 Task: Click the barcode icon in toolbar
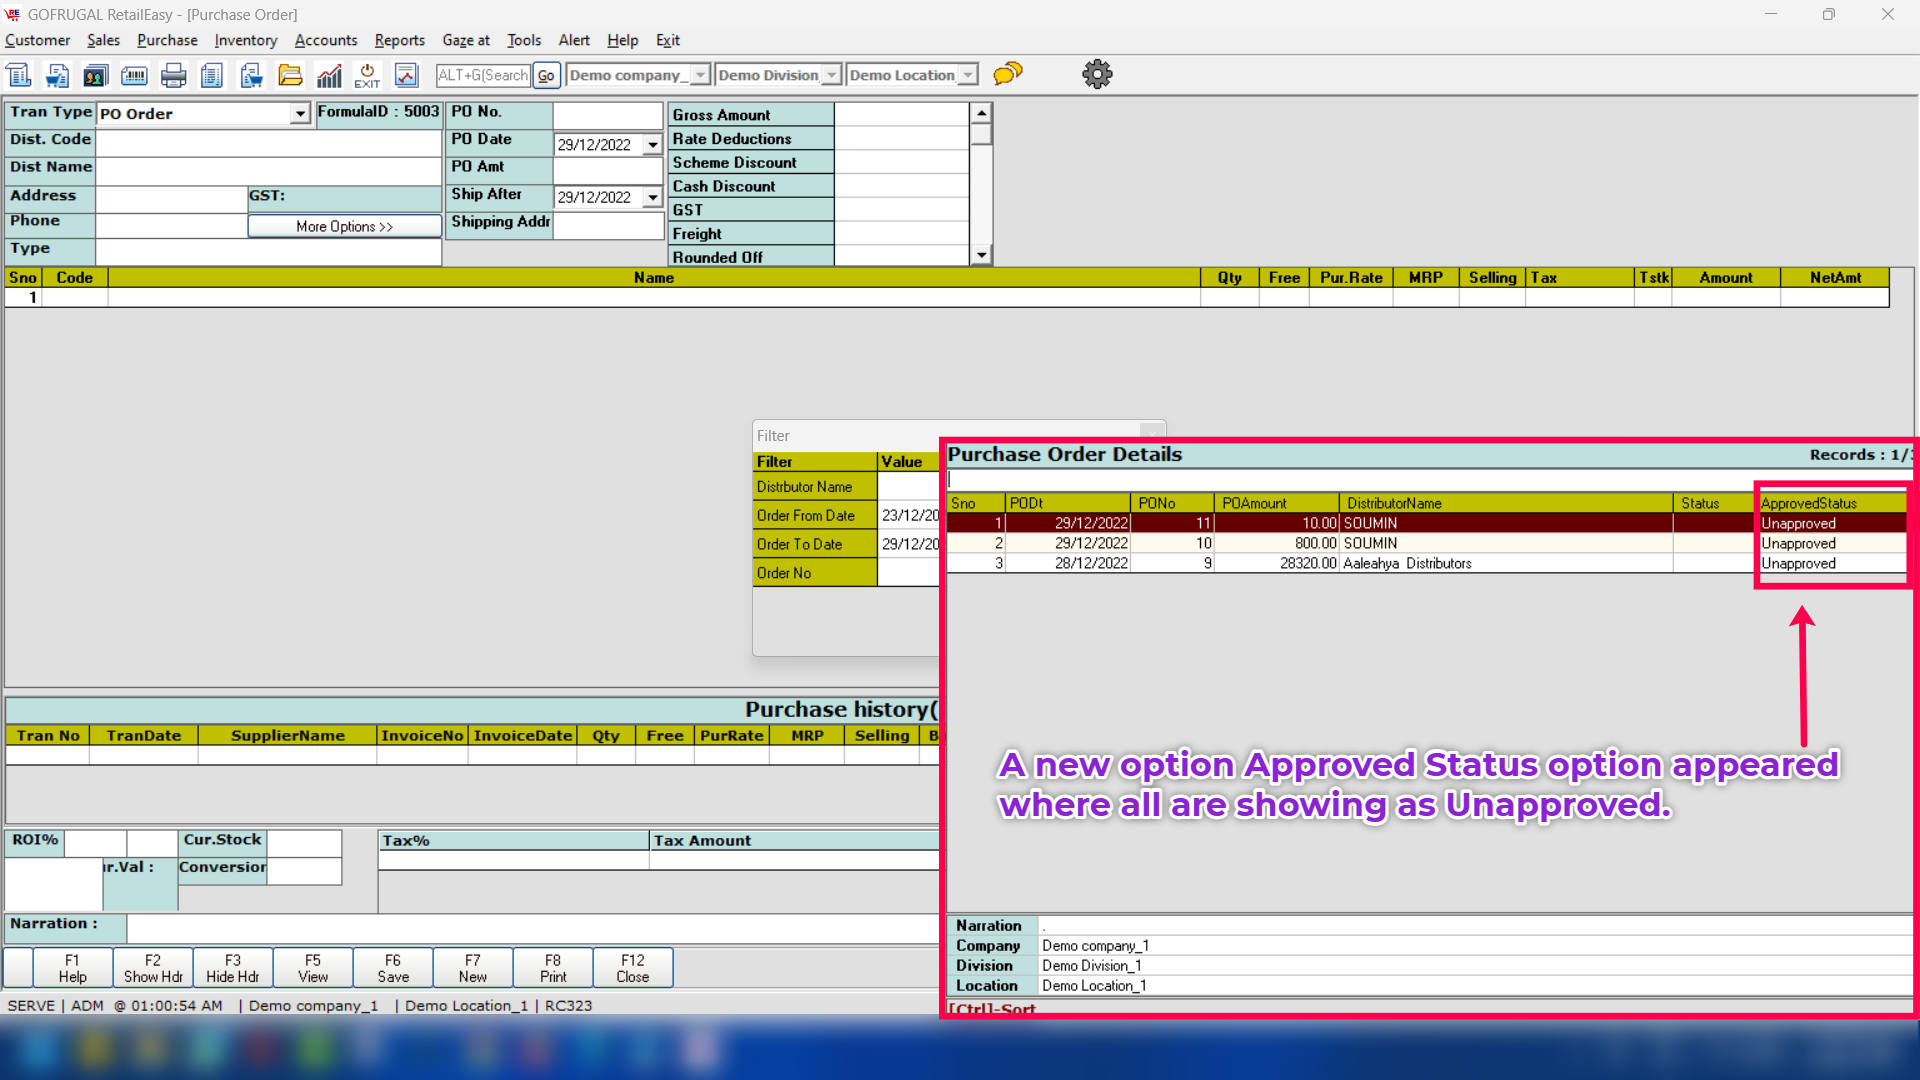click(x=134, y=75)
